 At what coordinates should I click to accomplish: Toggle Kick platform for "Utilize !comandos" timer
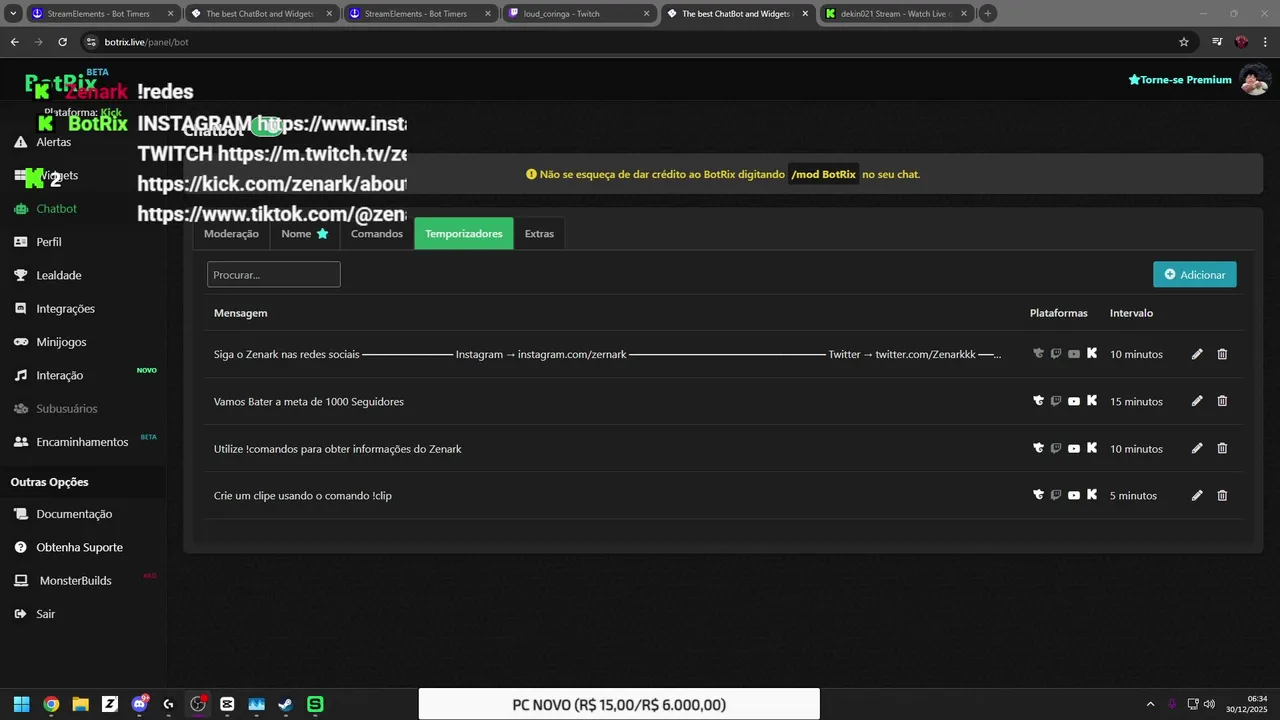1092,448
